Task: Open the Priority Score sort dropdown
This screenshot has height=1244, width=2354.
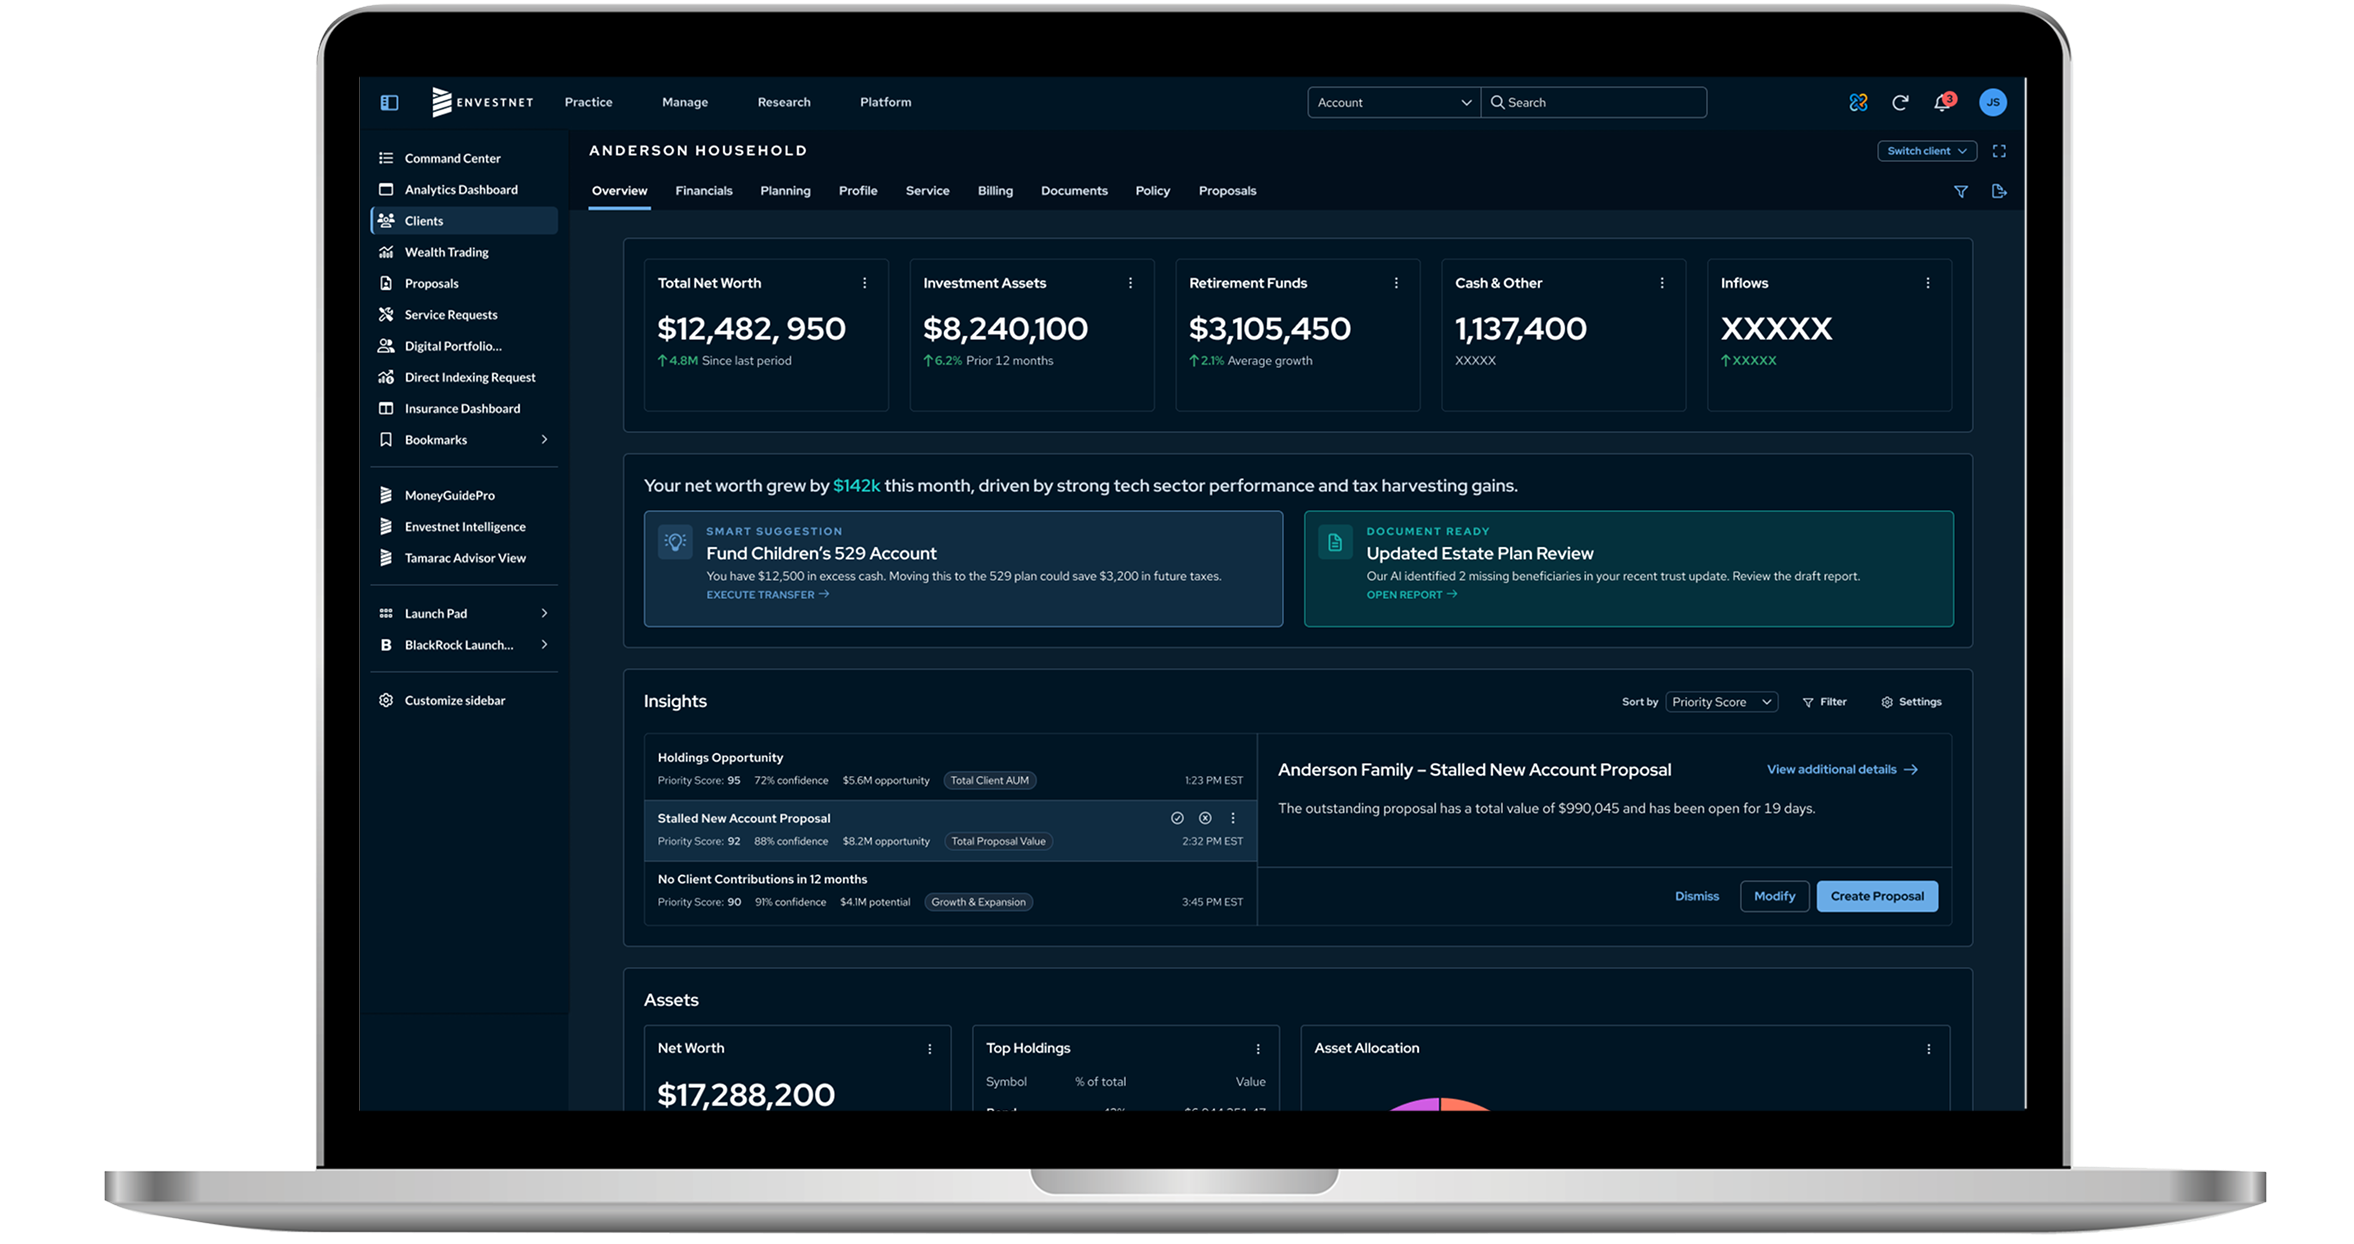Action: (x=1722, y=702)
